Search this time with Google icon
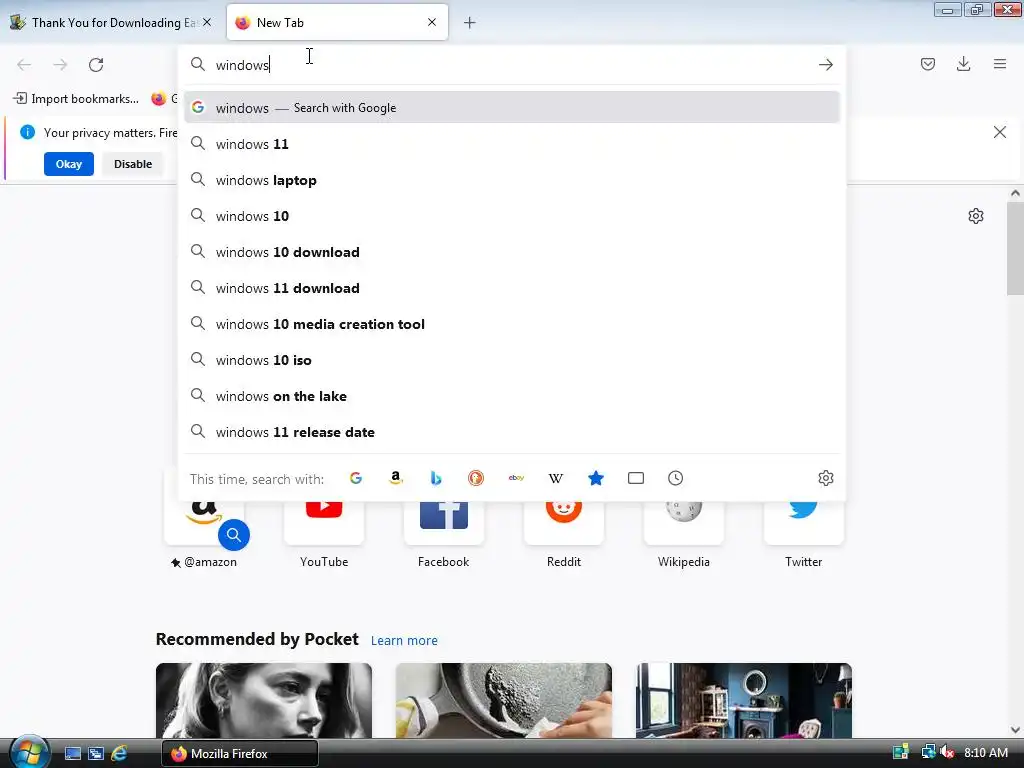The width and height of the screenshot is (1024, 768). [356, 478]
